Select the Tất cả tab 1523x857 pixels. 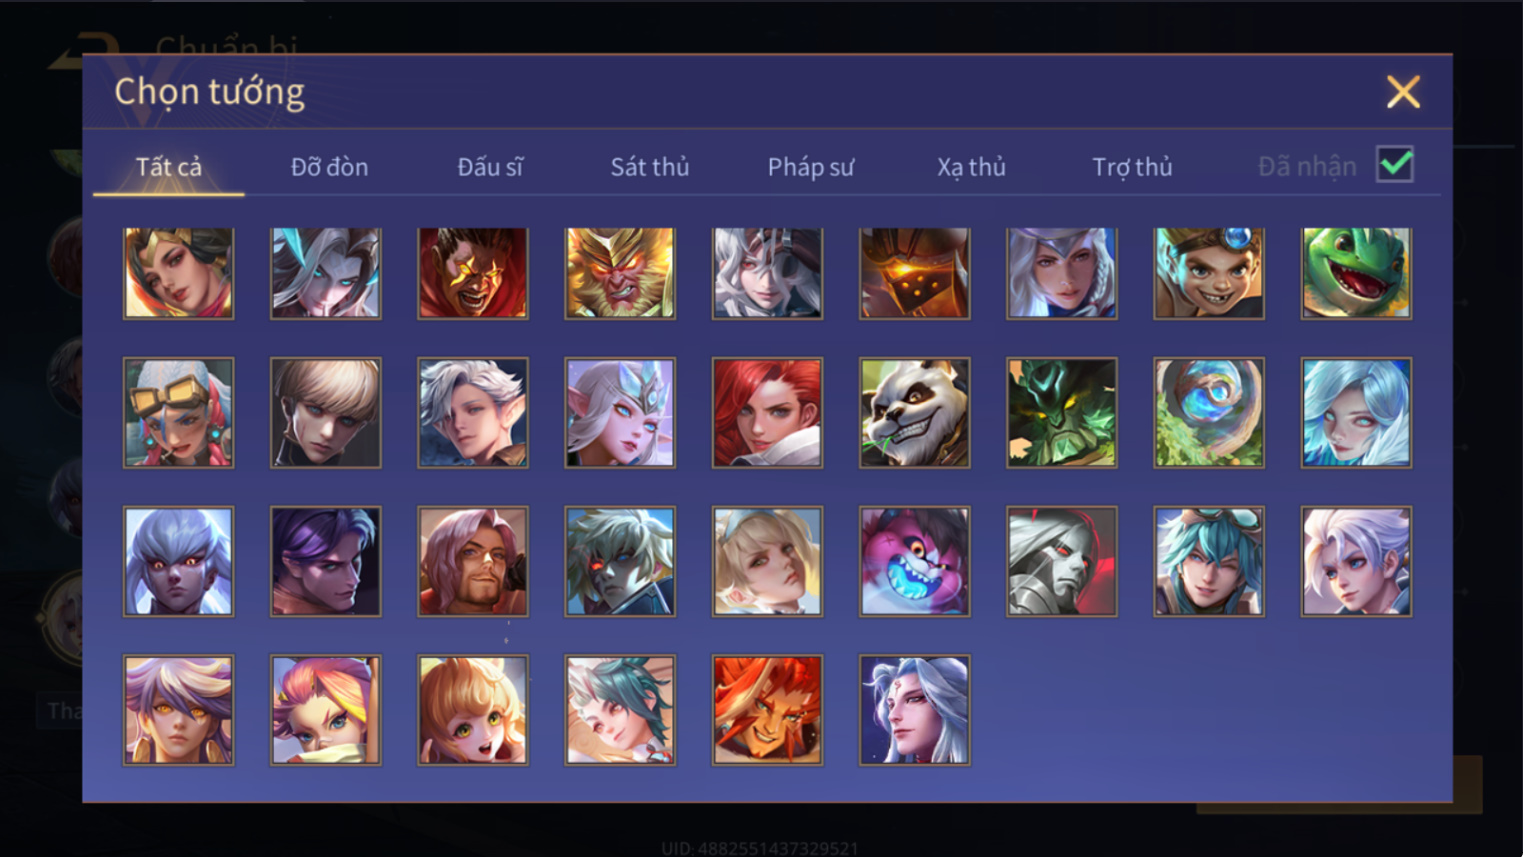pyautogui.click(x=169, y=167)
